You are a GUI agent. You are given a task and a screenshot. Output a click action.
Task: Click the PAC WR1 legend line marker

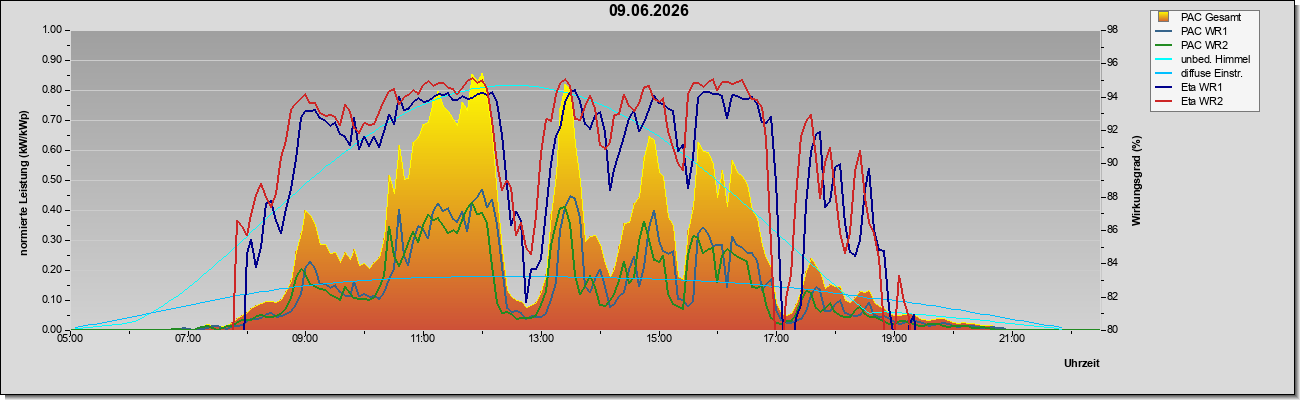tap(1164, 31)
